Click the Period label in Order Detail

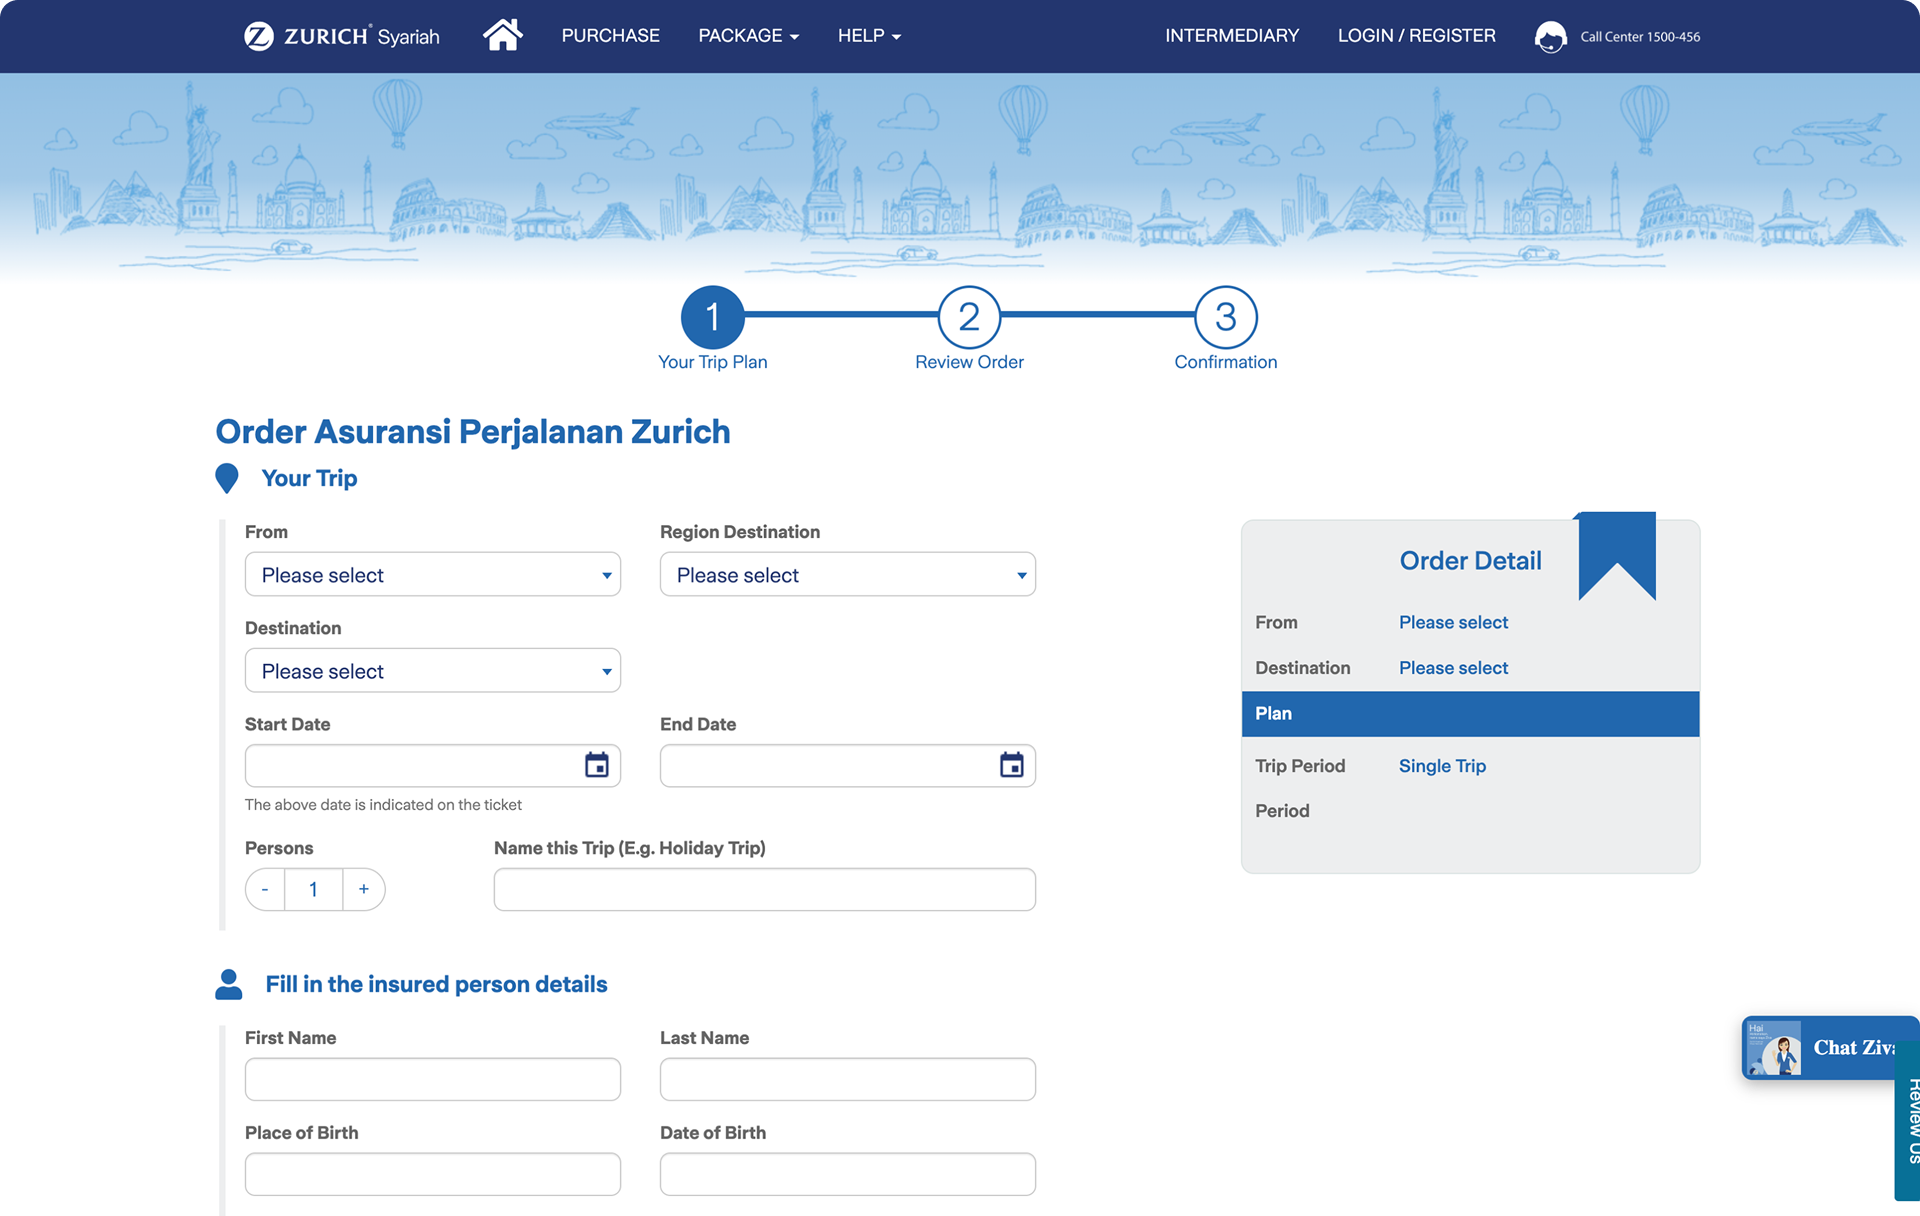pos(1282,811)
